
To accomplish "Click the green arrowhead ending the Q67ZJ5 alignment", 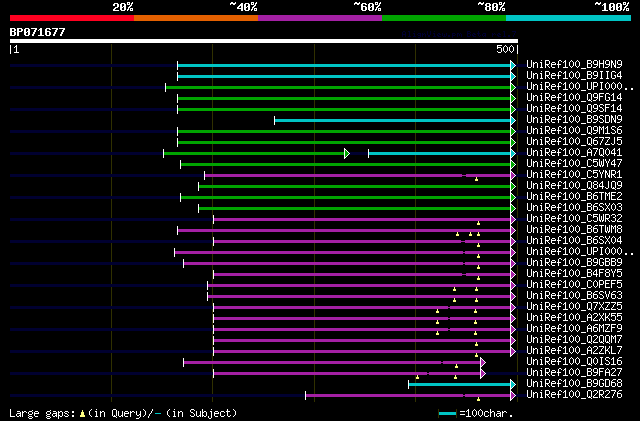I will tap(513, 143).
